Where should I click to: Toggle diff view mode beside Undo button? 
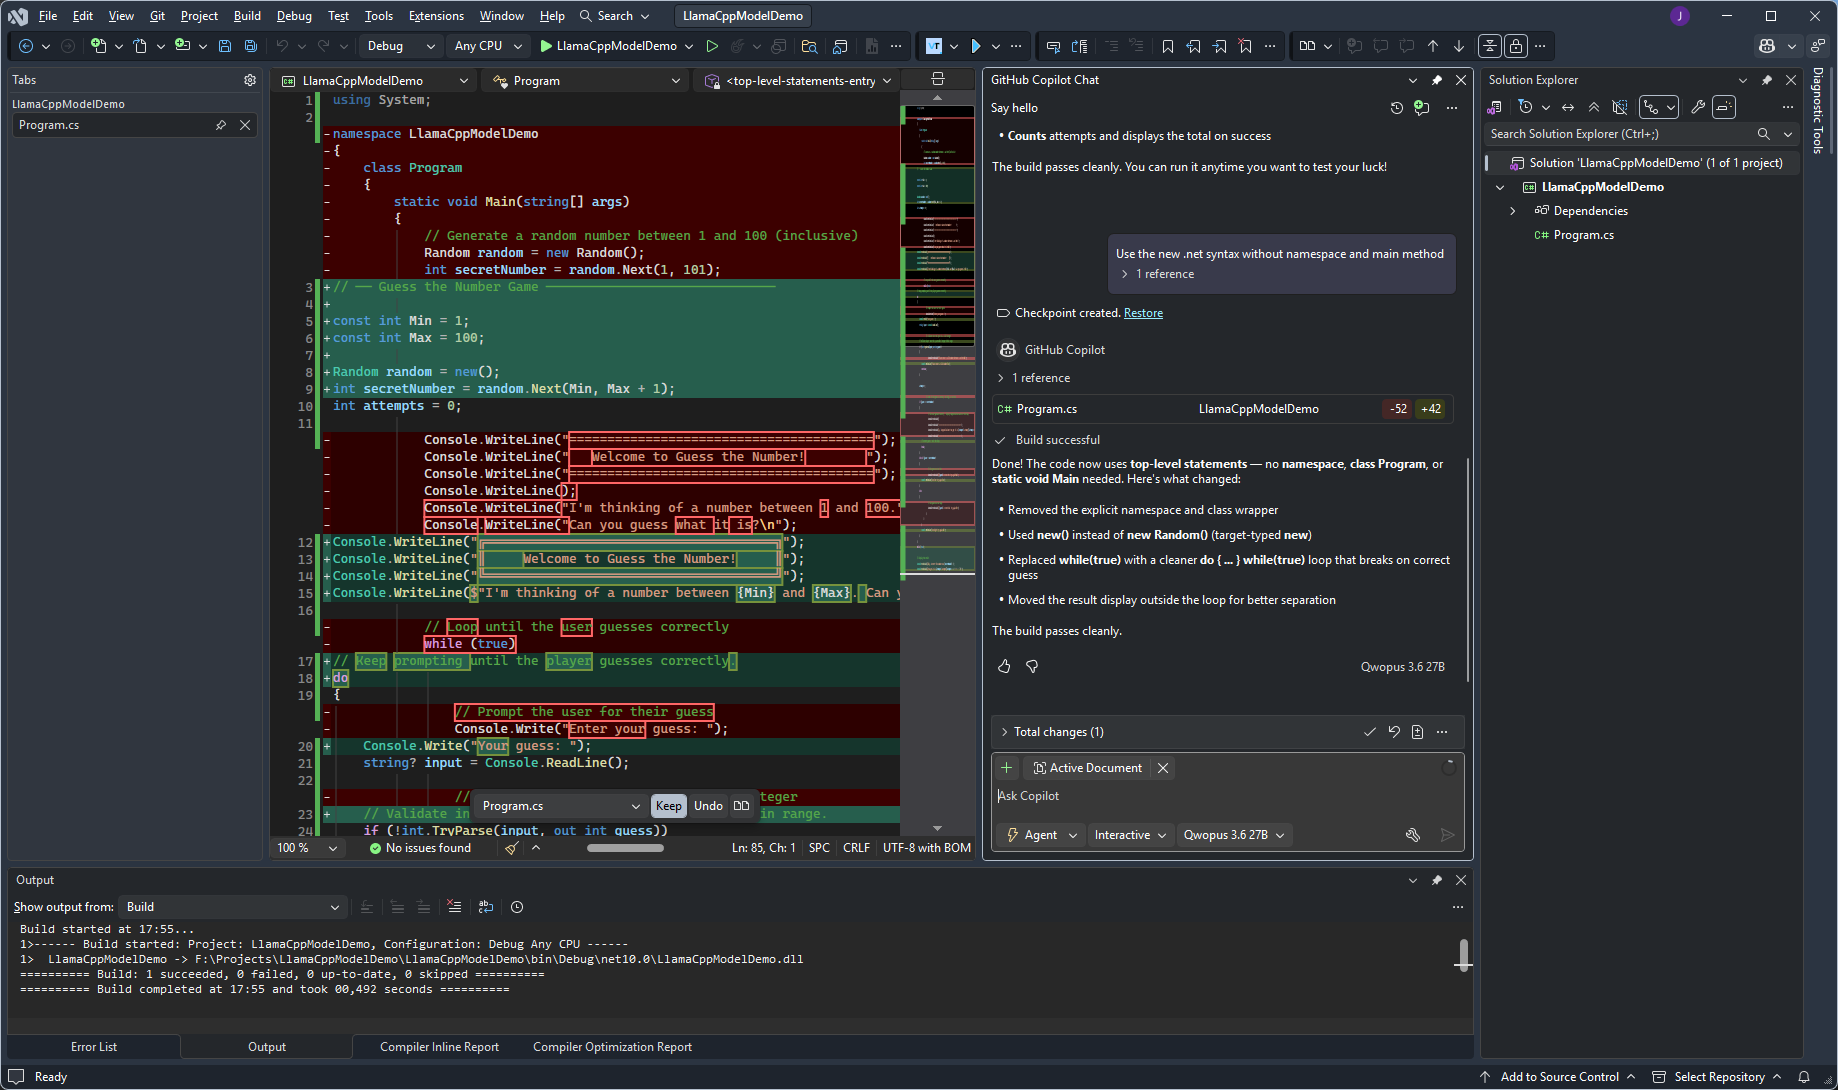(x=741, y=806)
